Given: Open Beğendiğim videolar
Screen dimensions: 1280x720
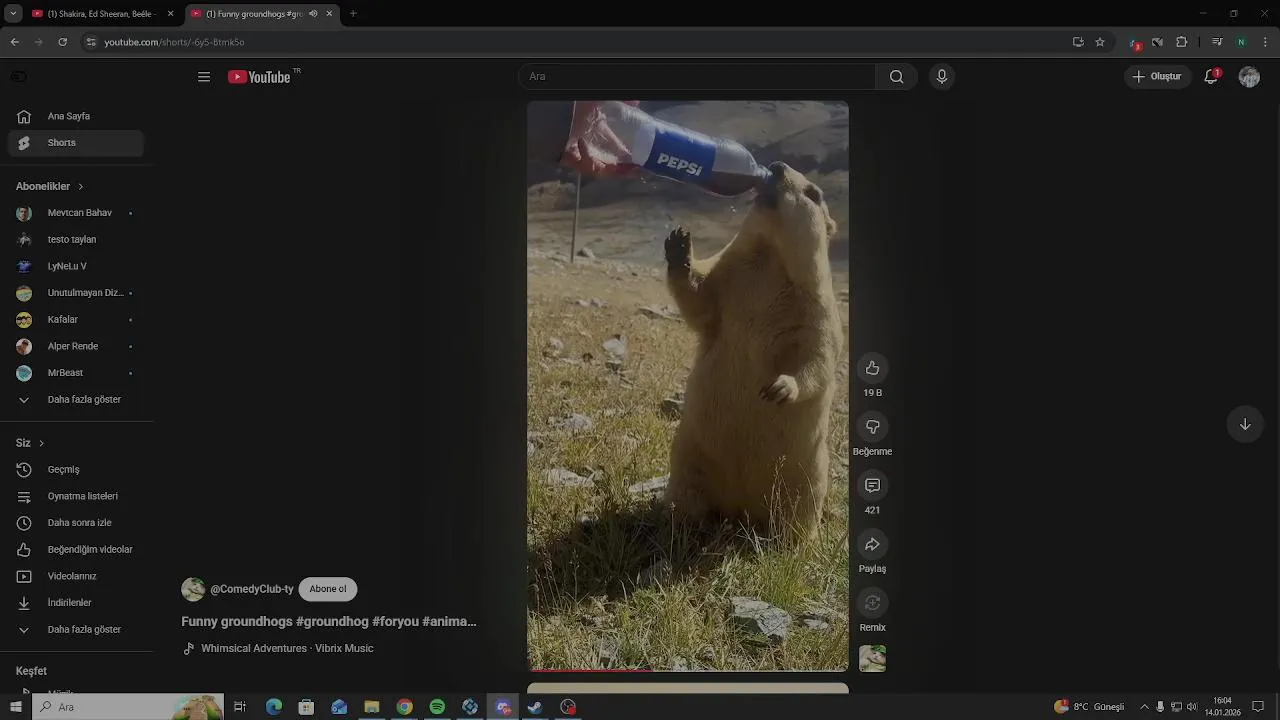Looking at the screenshot, I should [76, 549].
